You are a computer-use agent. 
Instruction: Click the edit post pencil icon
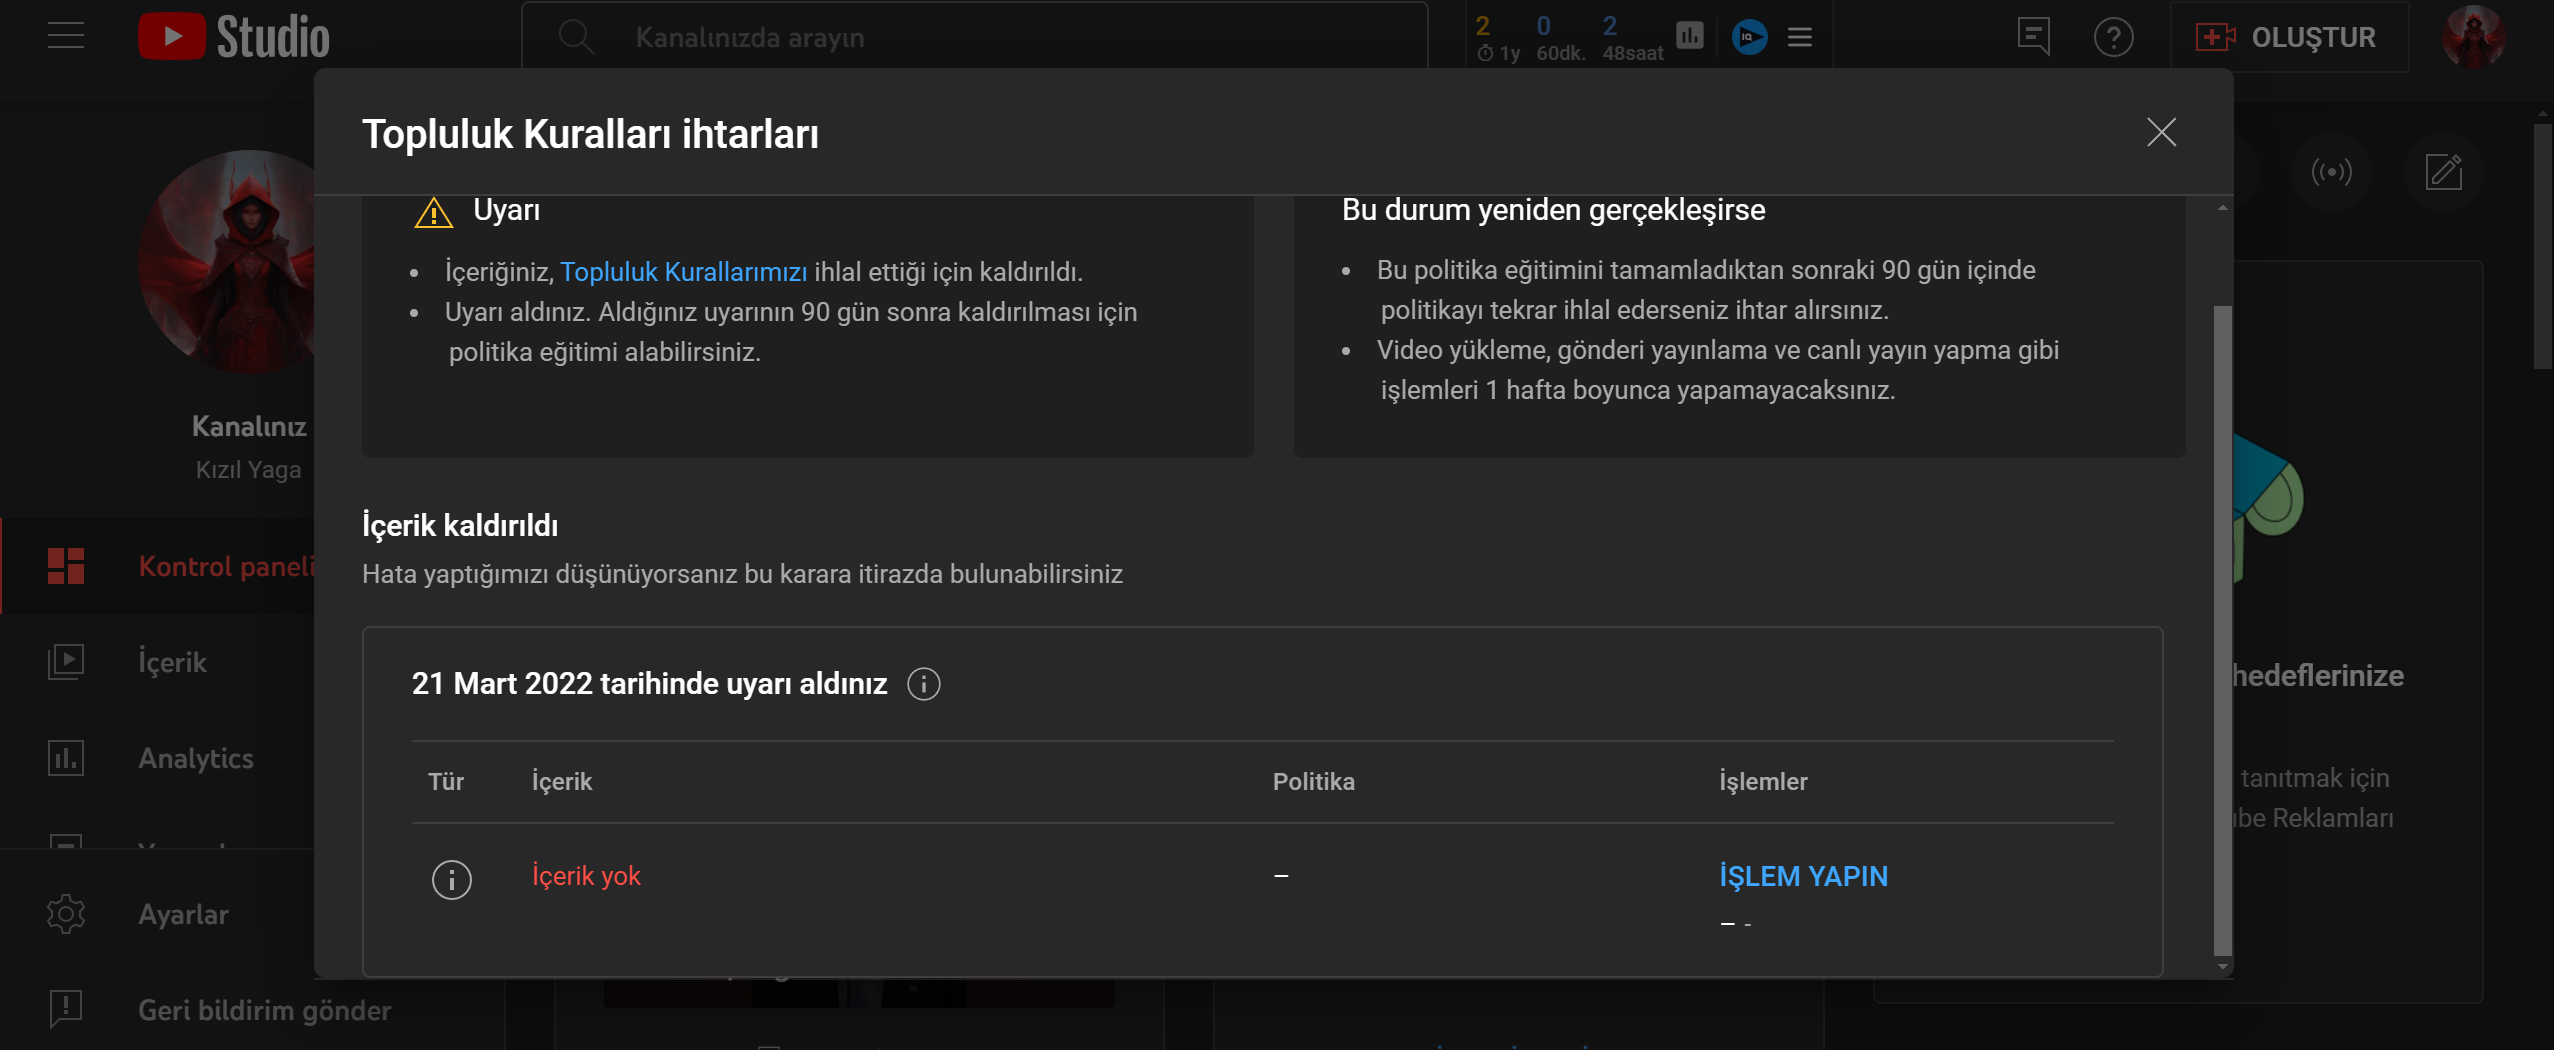tap(2443, 172)
